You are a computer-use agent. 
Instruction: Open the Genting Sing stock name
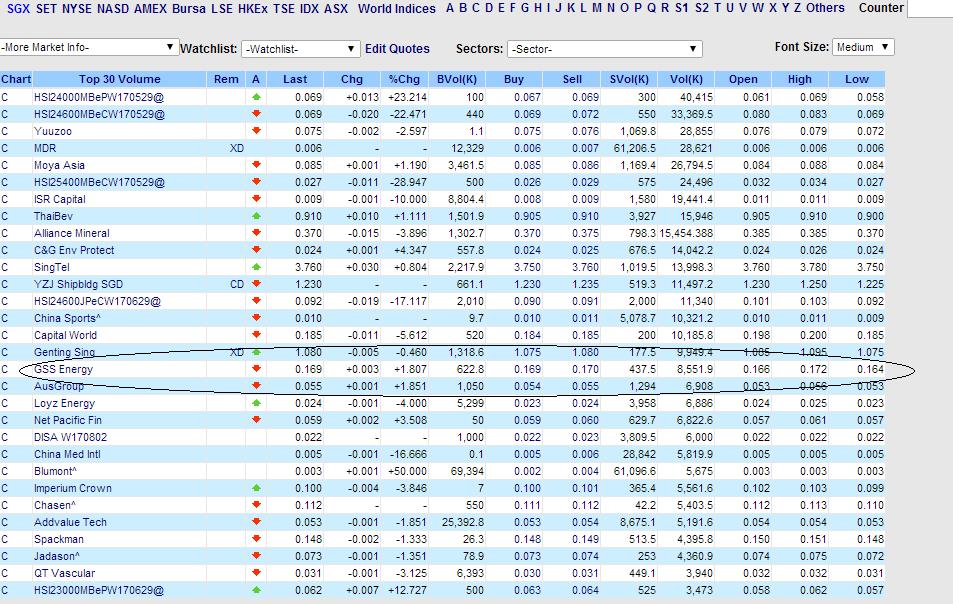(64, 352)
